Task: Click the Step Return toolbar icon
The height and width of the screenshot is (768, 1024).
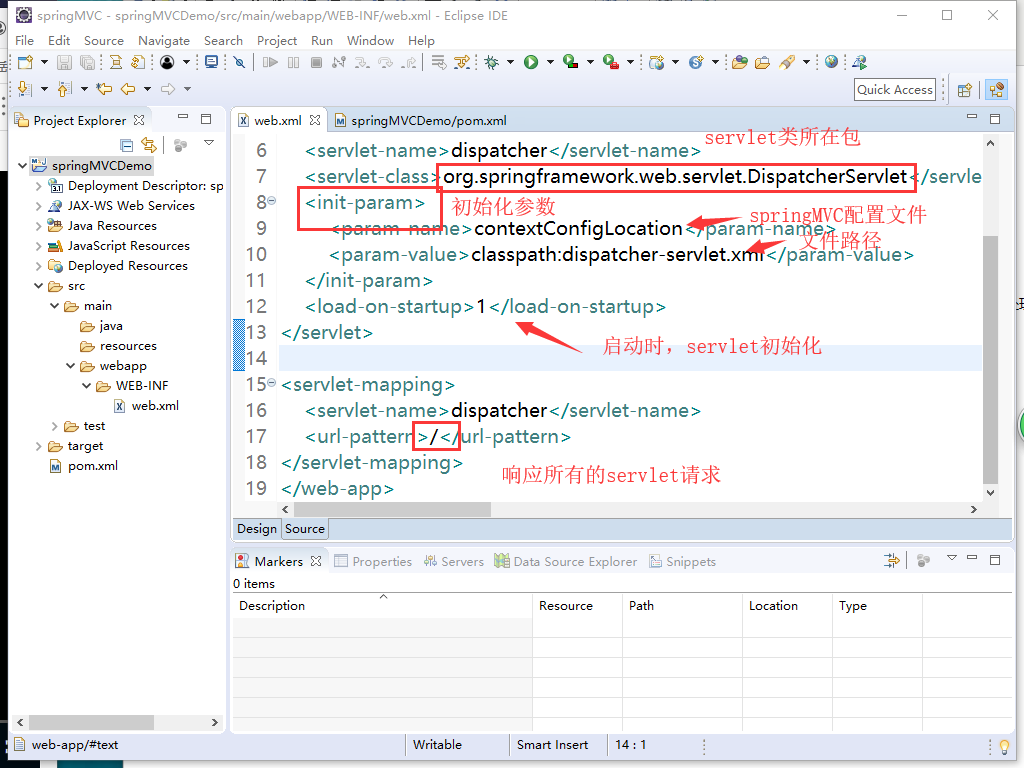Action: 409,62
